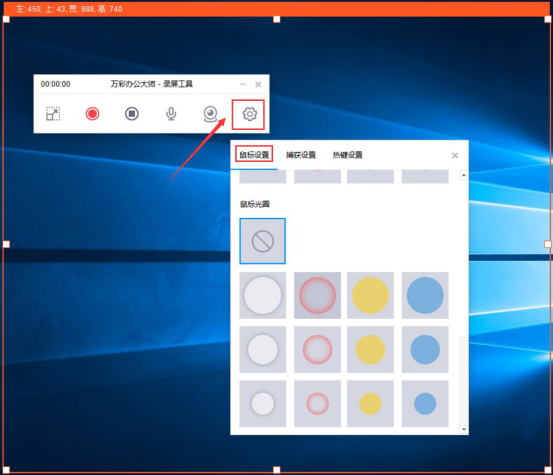553x475 pixels.
Task: Pick the small red ring cursor halo
Action: pyautogui.click(x=317, y=403)
